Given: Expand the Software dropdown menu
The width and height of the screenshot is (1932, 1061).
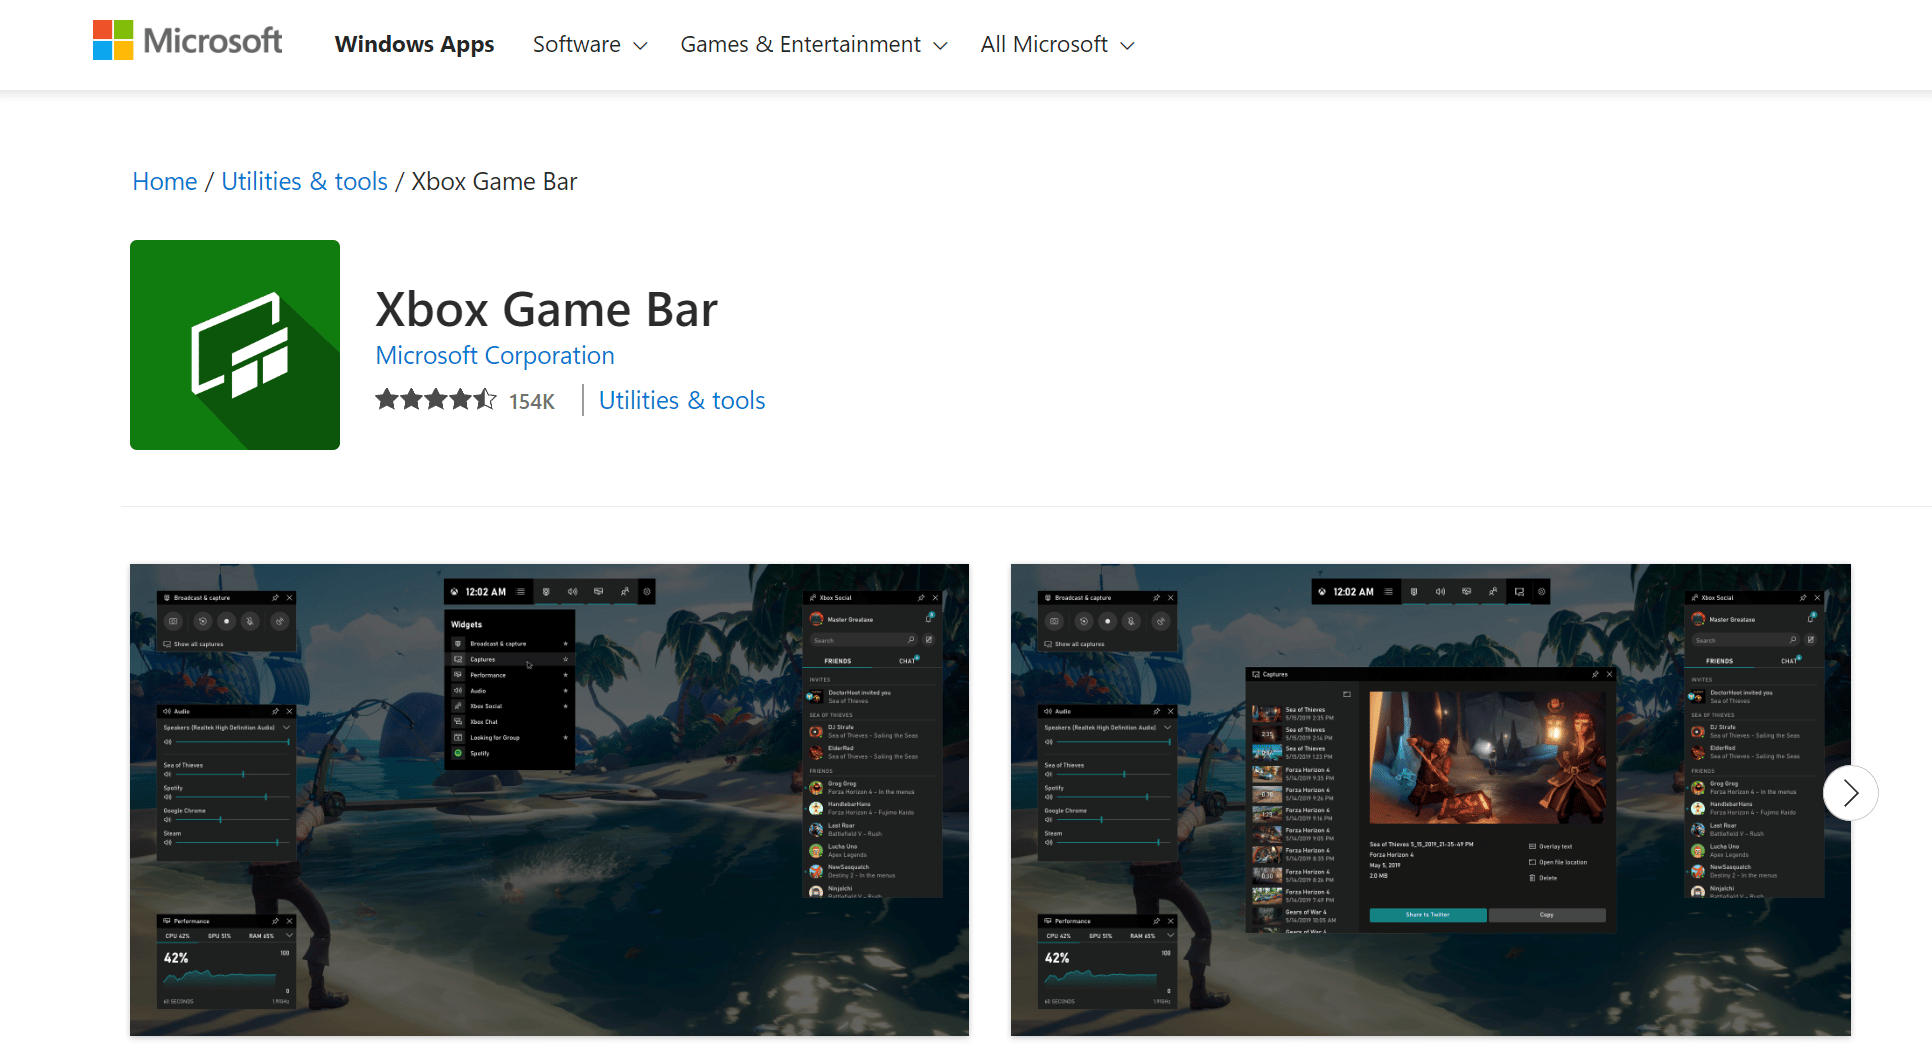Looking at the screenshot, I should 590,45.
